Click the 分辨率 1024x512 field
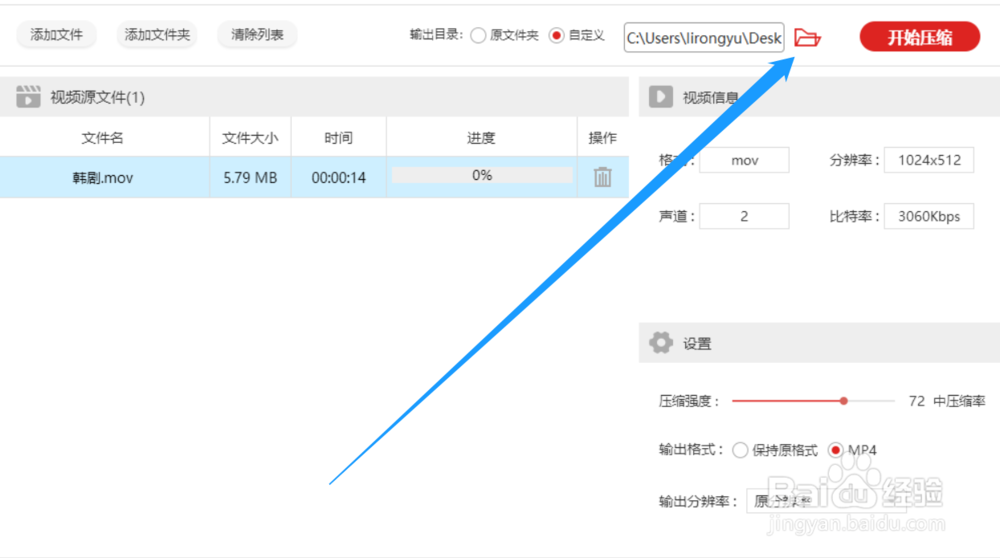1000x558 pixels. click(929, 160)
